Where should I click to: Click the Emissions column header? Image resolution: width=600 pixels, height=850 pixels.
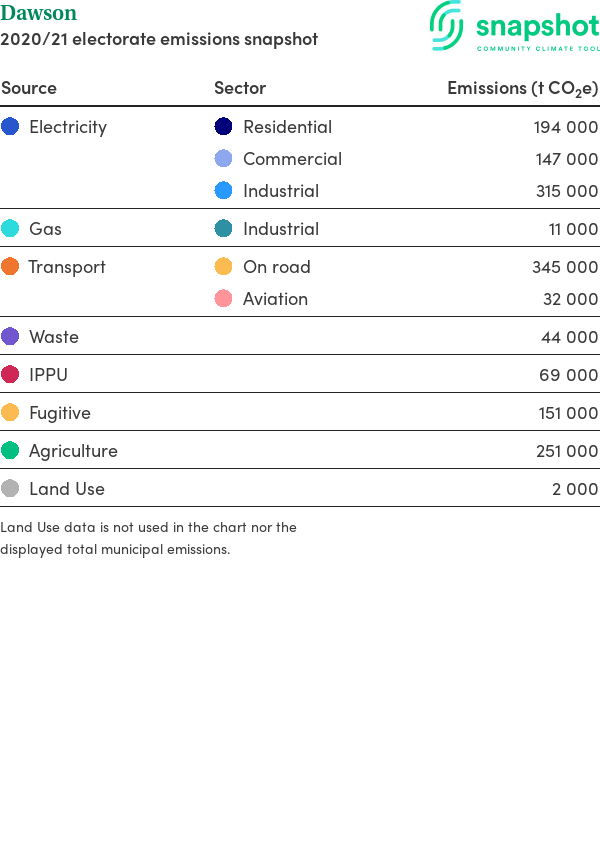pyautogui.click(x=522, y=88)
